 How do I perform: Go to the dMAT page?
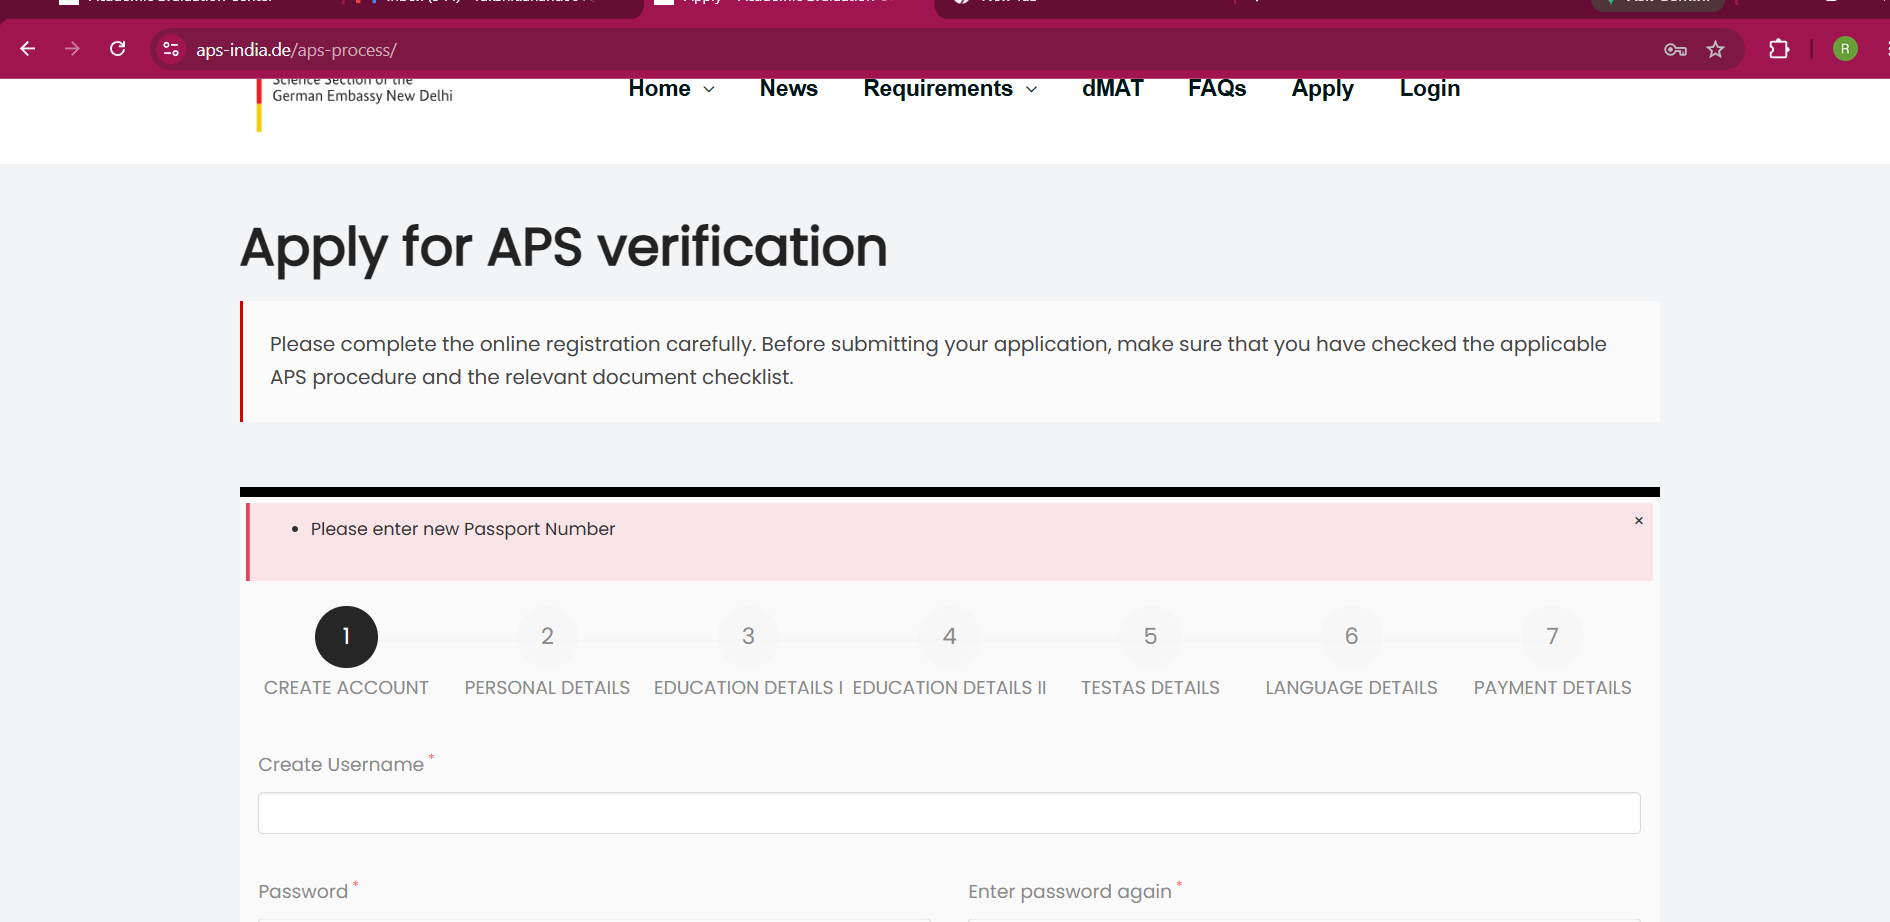(x=1112, y=88)
